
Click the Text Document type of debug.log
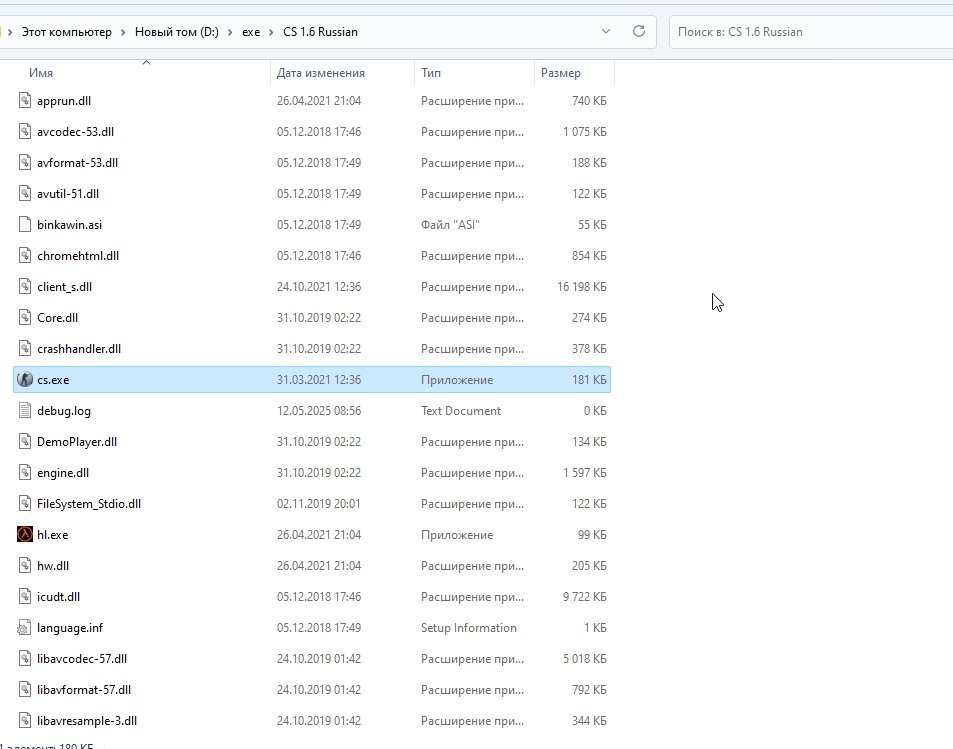pyautogui.click(x=461, y=411)
